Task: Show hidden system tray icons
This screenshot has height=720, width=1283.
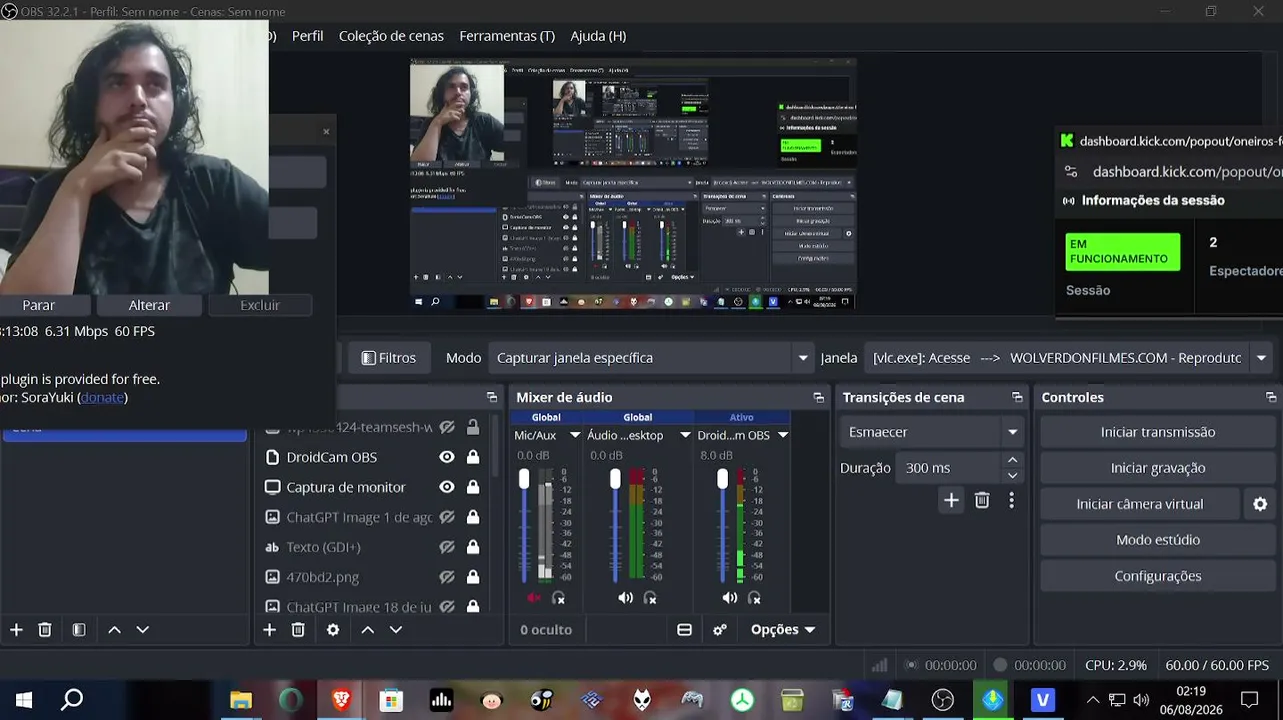Action: tap(1092, 700)
